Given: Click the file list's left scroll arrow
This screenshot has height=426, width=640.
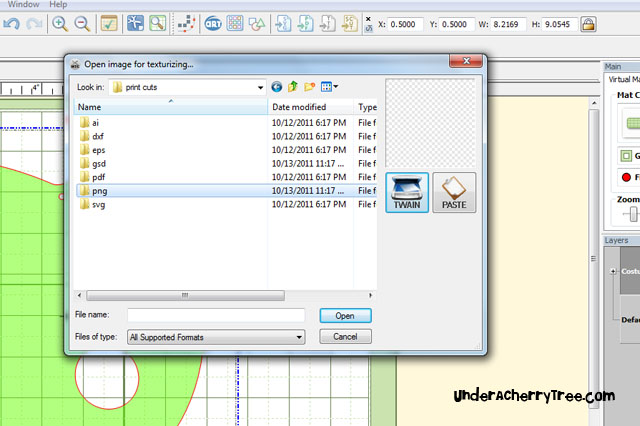Looking at the screenshot, I should [79, 295].
